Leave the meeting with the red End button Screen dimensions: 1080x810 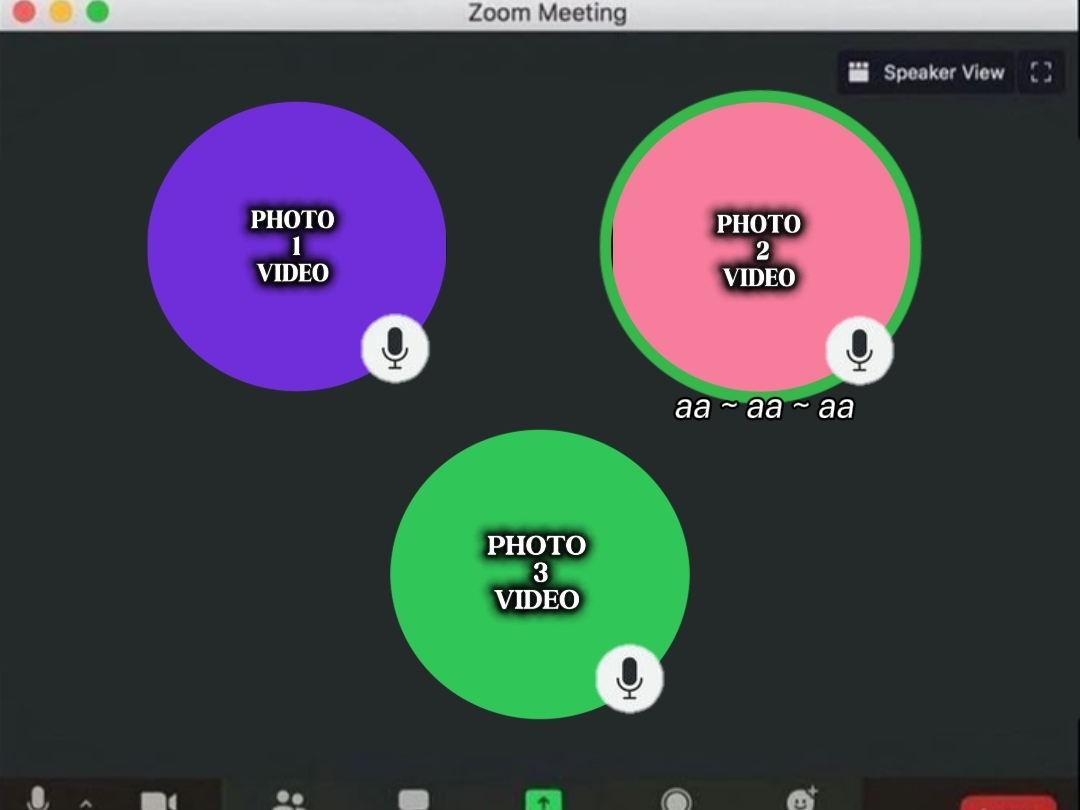[1008, 802]
